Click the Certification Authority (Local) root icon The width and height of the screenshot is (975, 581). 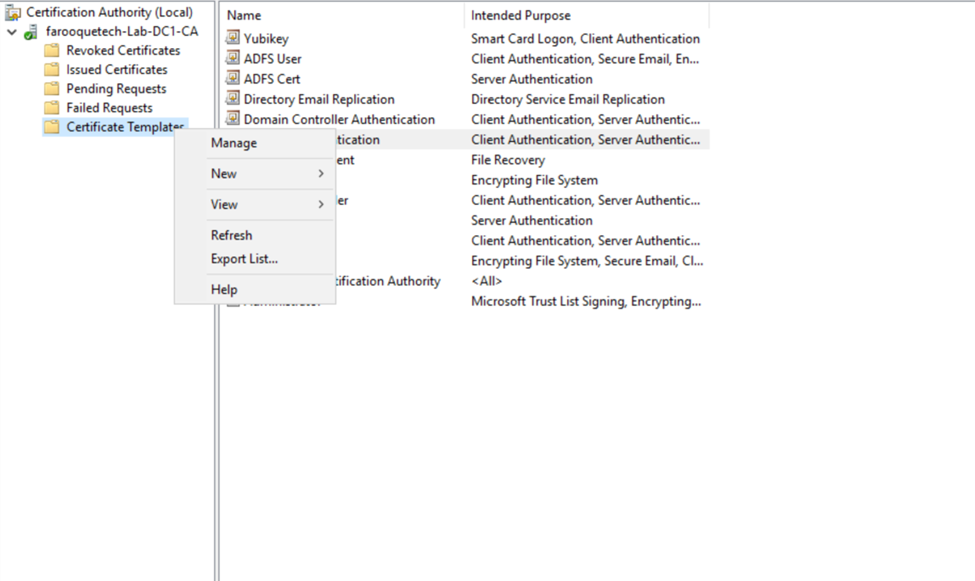click(12, 12)
